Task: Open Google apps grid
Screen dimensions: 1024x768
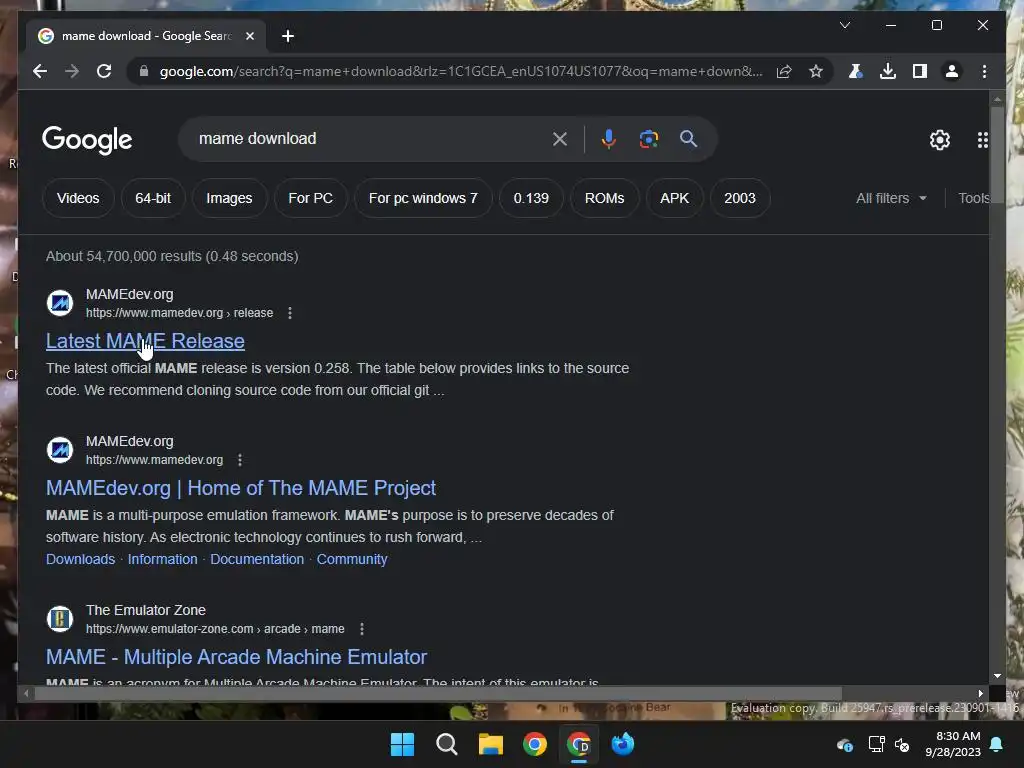Action: tap(982, 139)
